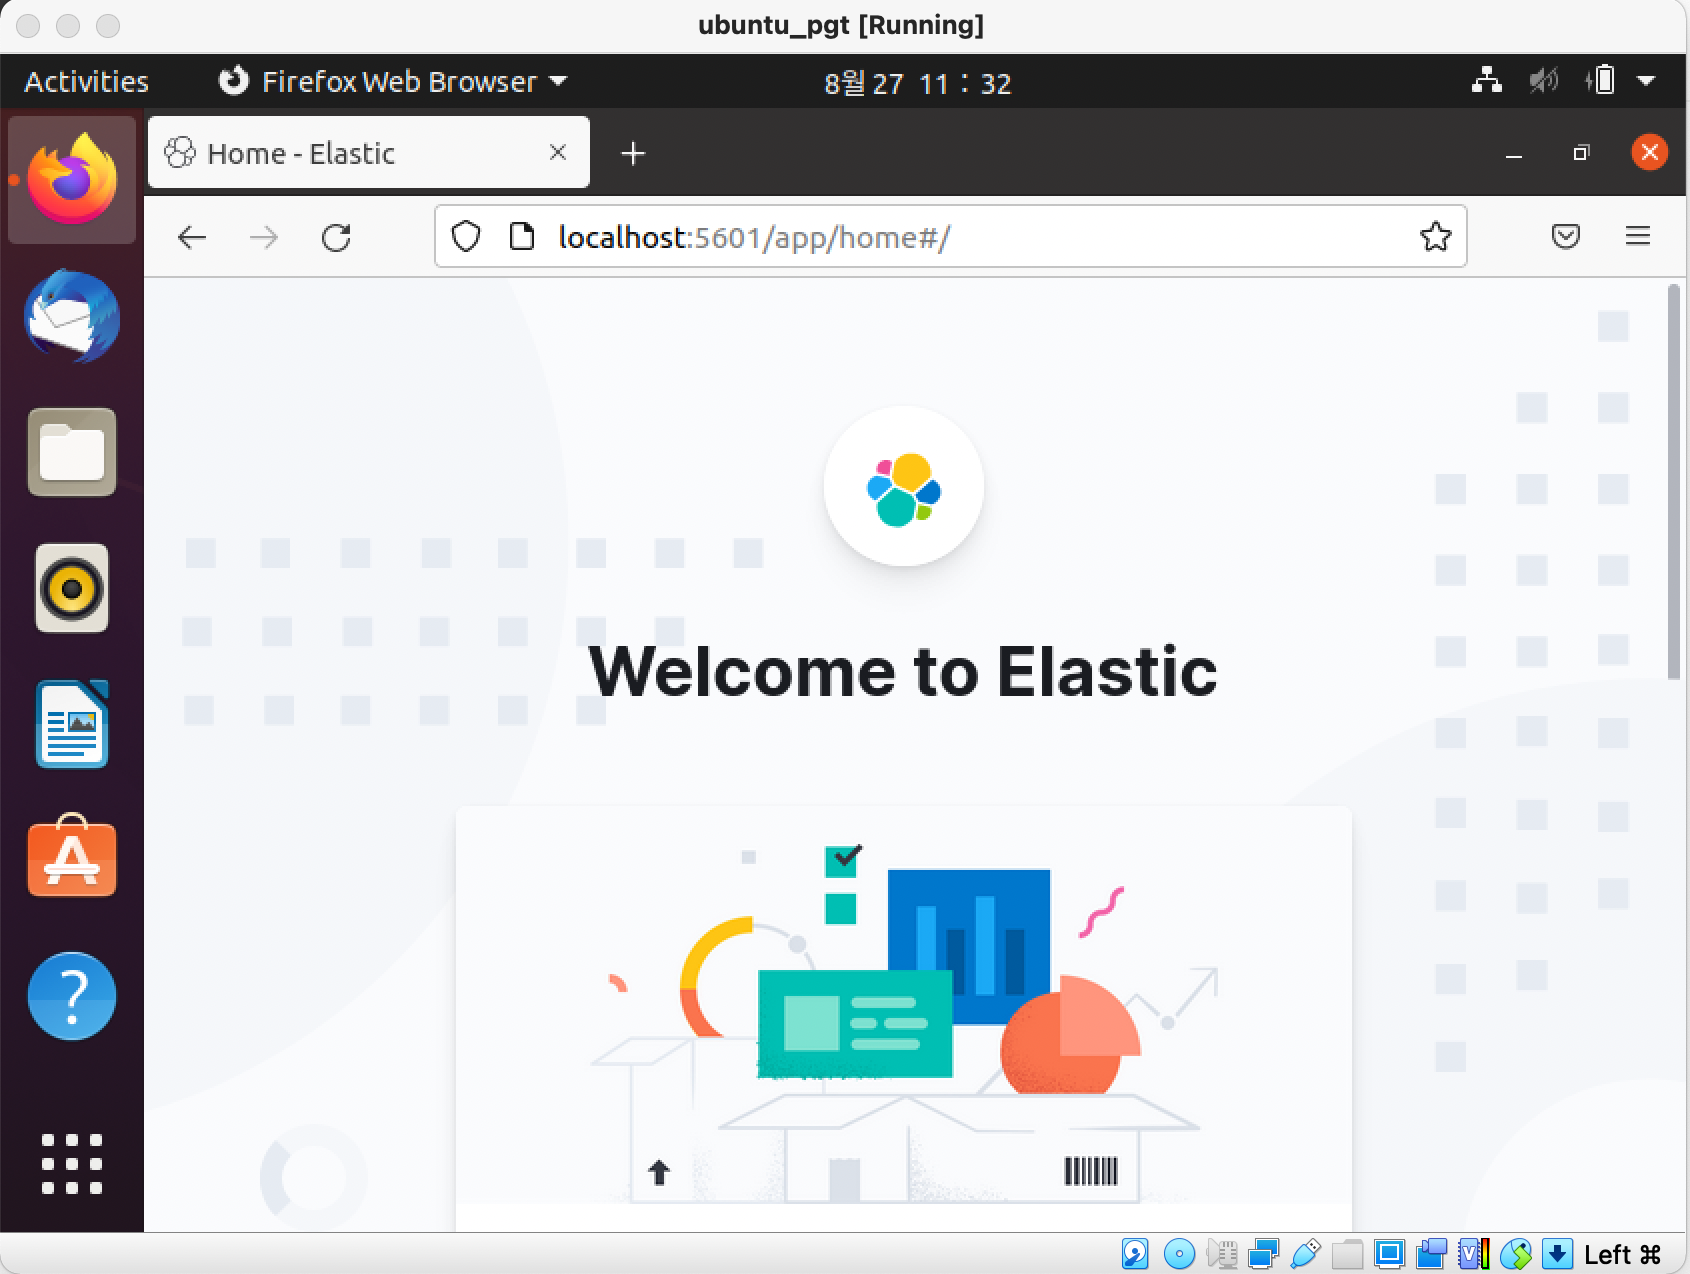Screen dimensions: 1690x1274
Task: Click VirtualBox display status icon
Action: tap(1389, 1253)
